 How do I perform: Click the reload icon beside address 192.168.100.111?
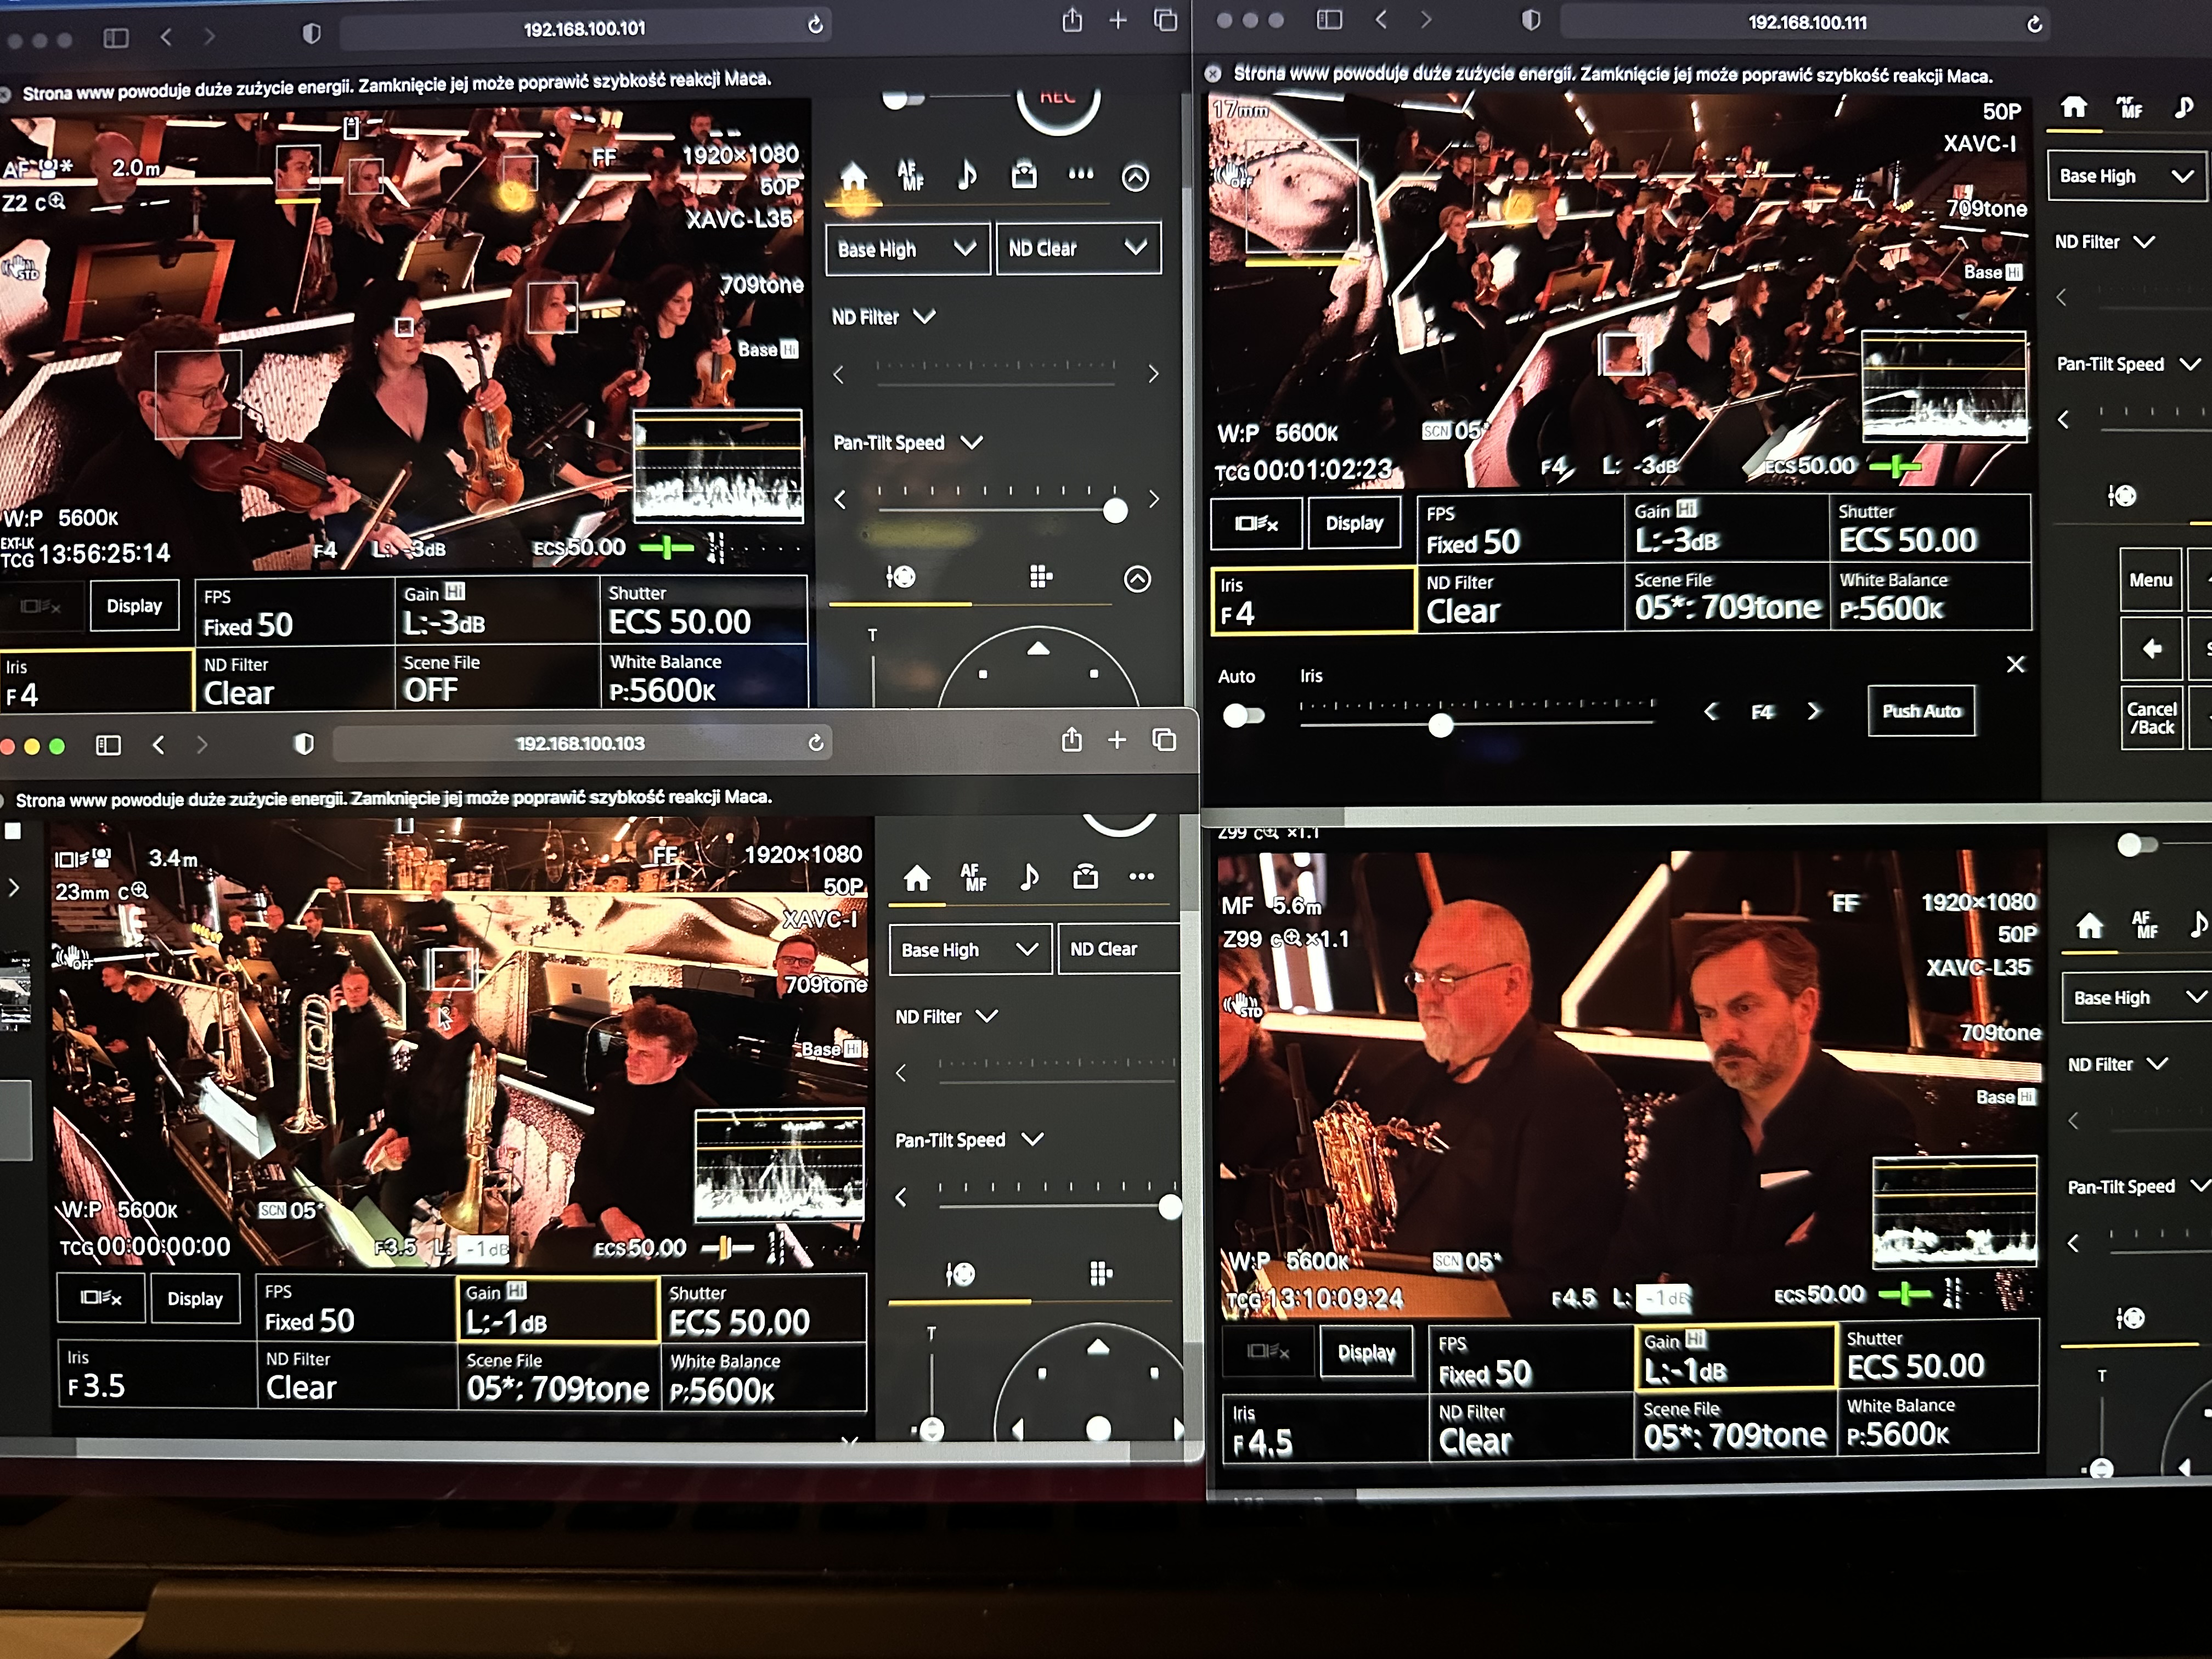pyautogui.click(x=2034, y=24)
